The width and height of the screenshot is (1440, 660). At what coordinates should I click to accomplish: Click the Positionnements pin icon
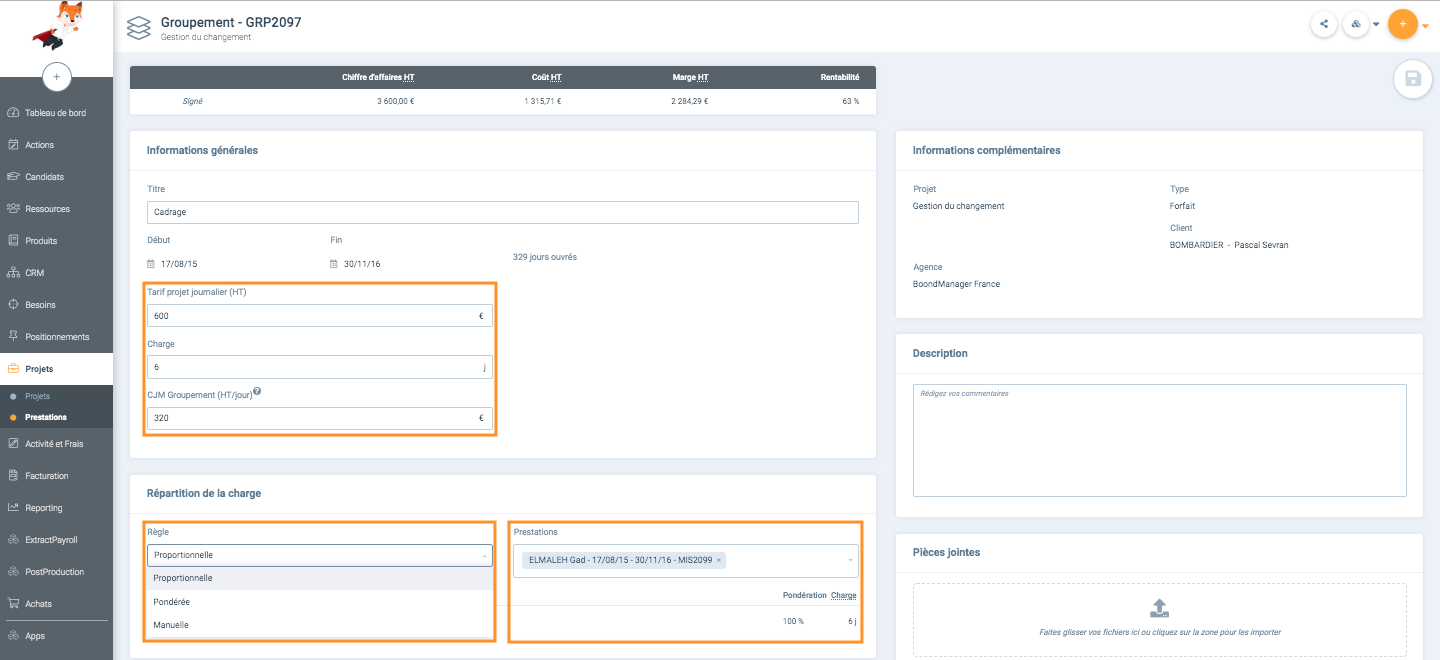click(13, 337)
